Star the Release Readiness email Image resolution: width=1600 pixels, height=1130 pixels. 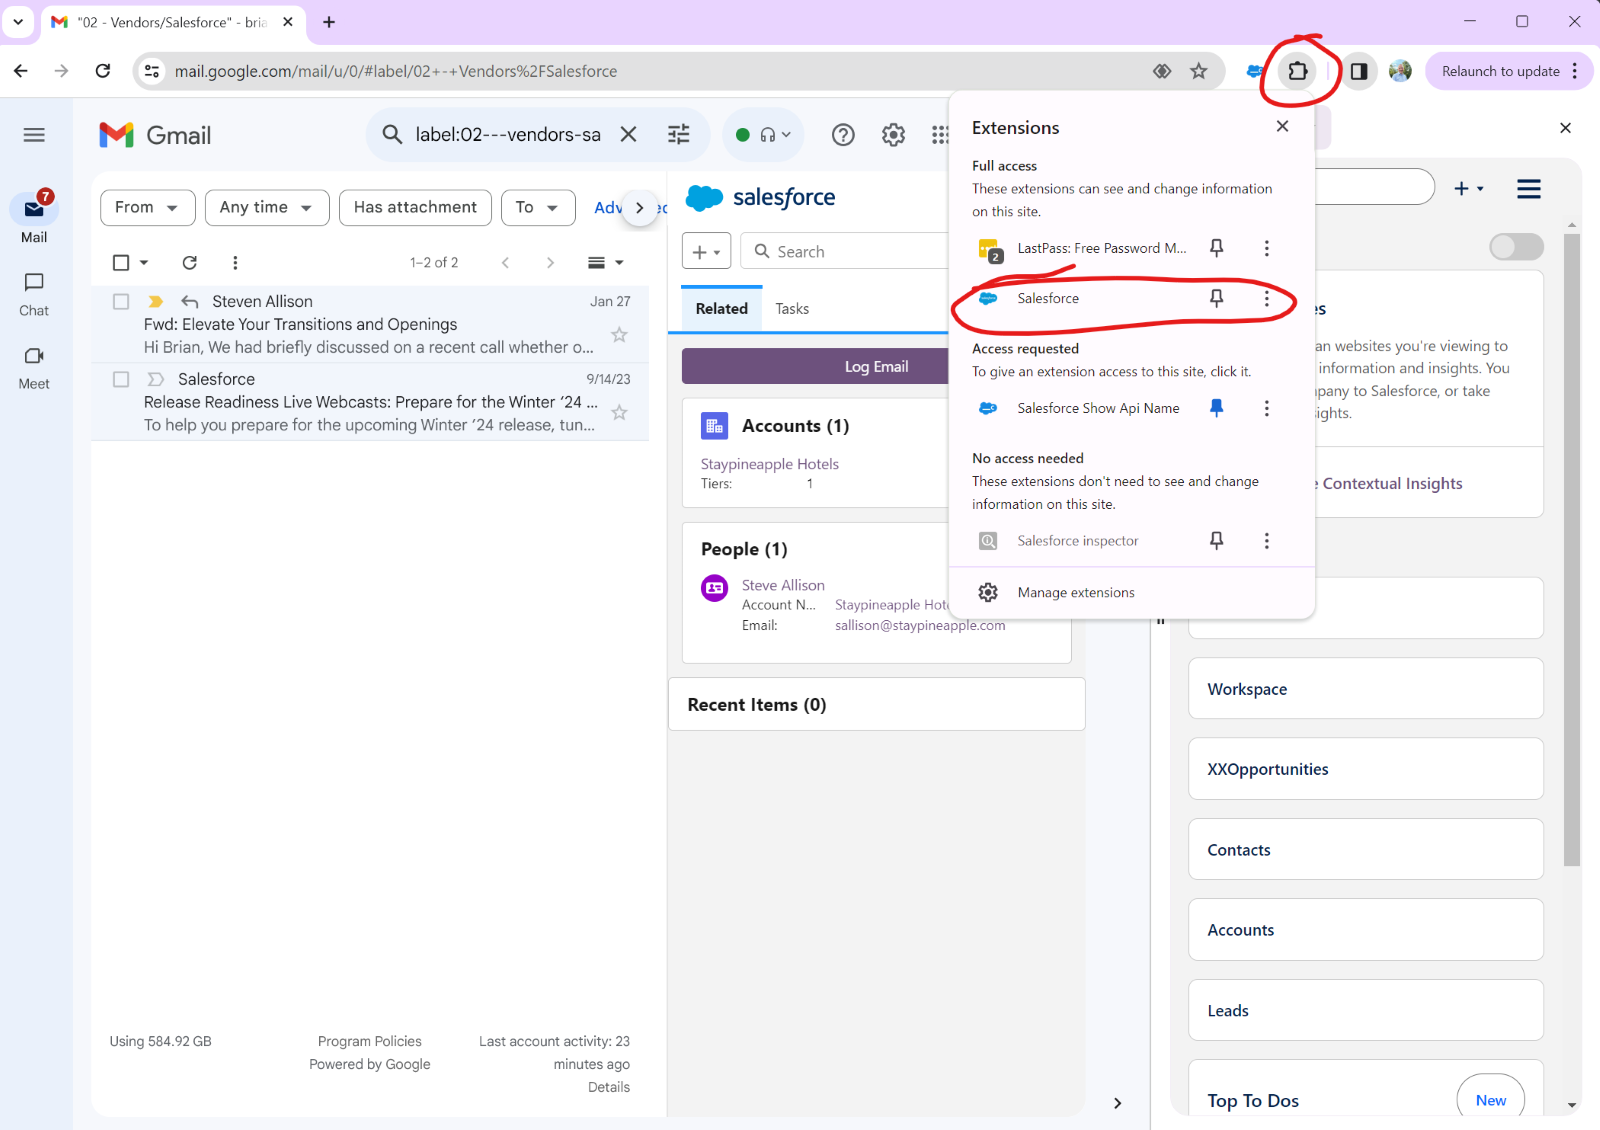pos(620,412)
